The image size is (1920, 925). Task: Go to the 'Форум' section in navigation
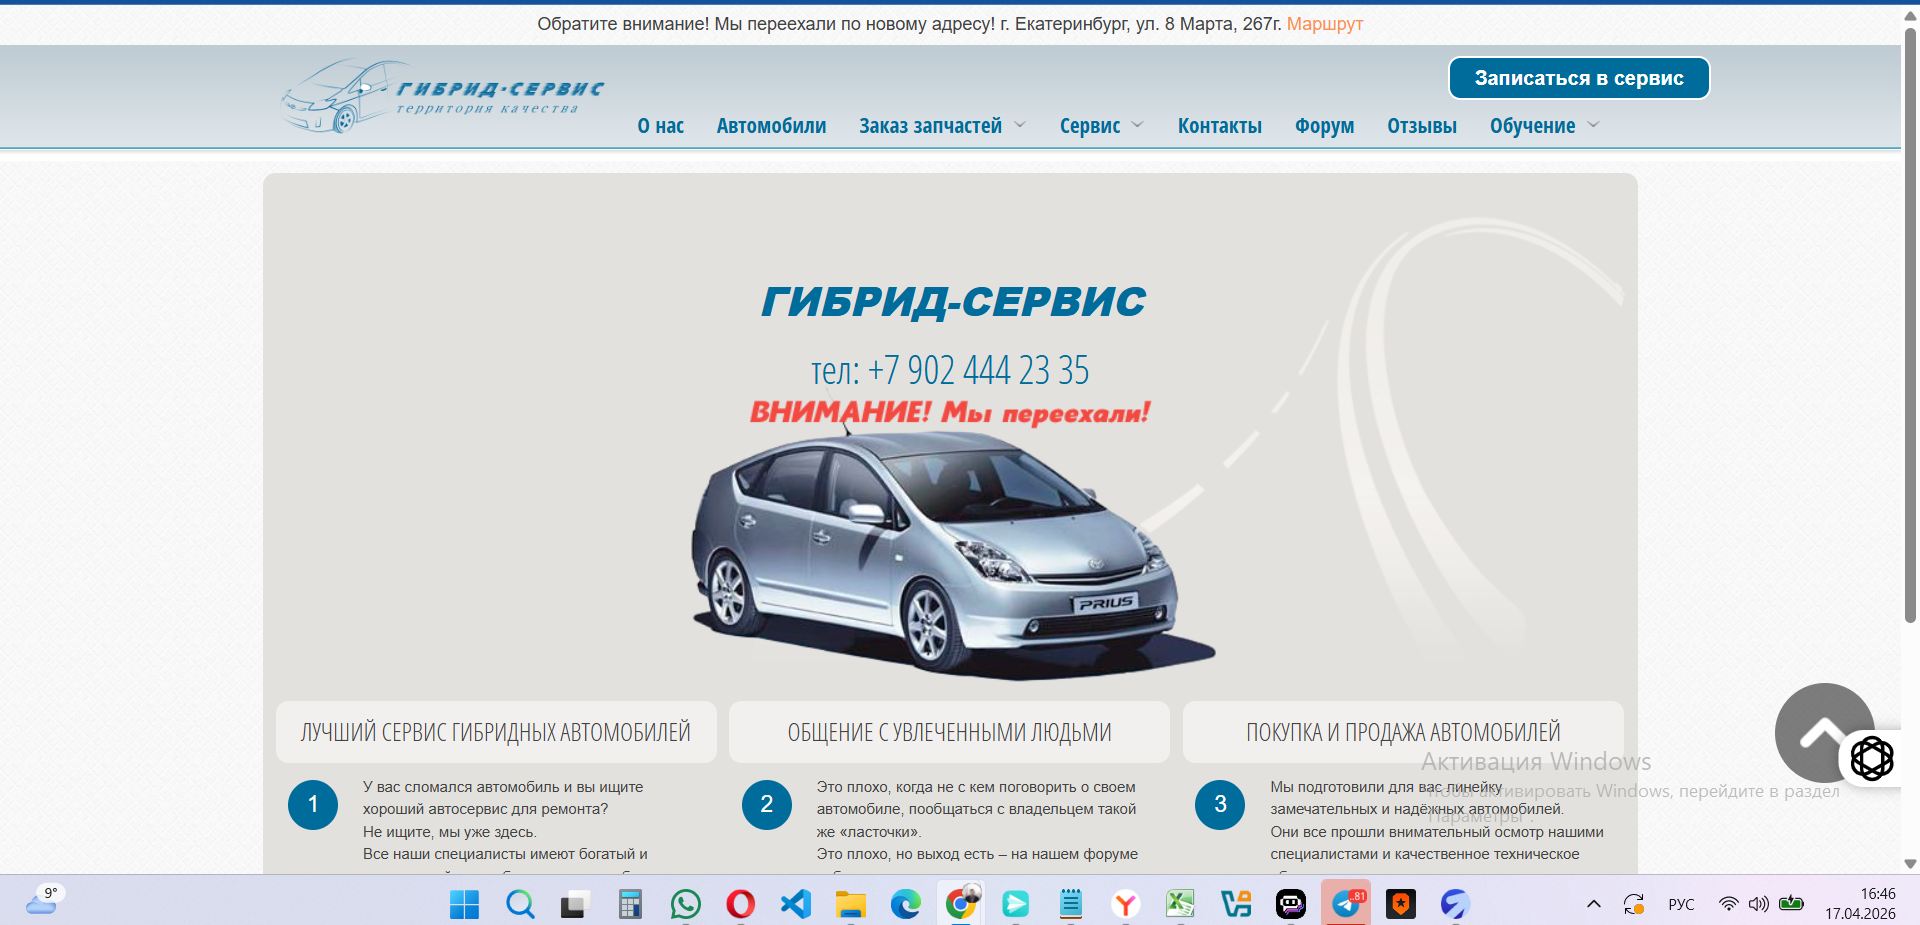click(x=1325, y=125)
